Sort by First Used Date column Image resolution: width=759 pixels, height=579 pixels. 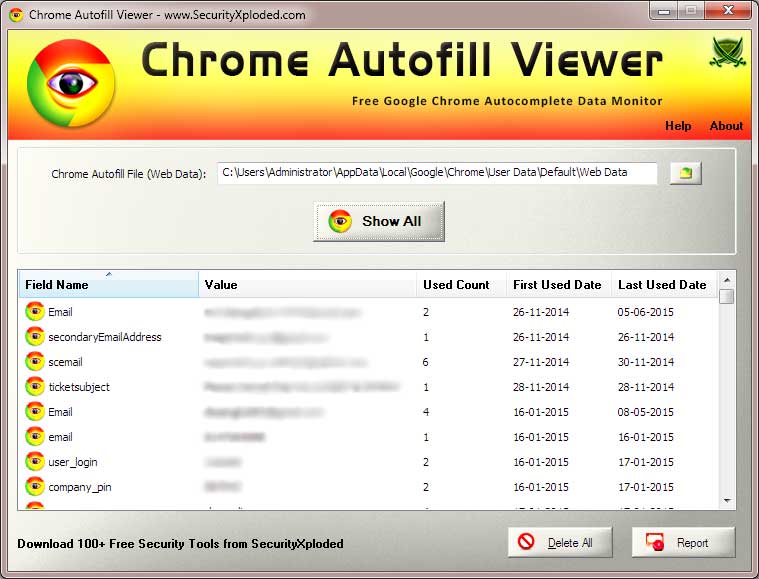557,285
